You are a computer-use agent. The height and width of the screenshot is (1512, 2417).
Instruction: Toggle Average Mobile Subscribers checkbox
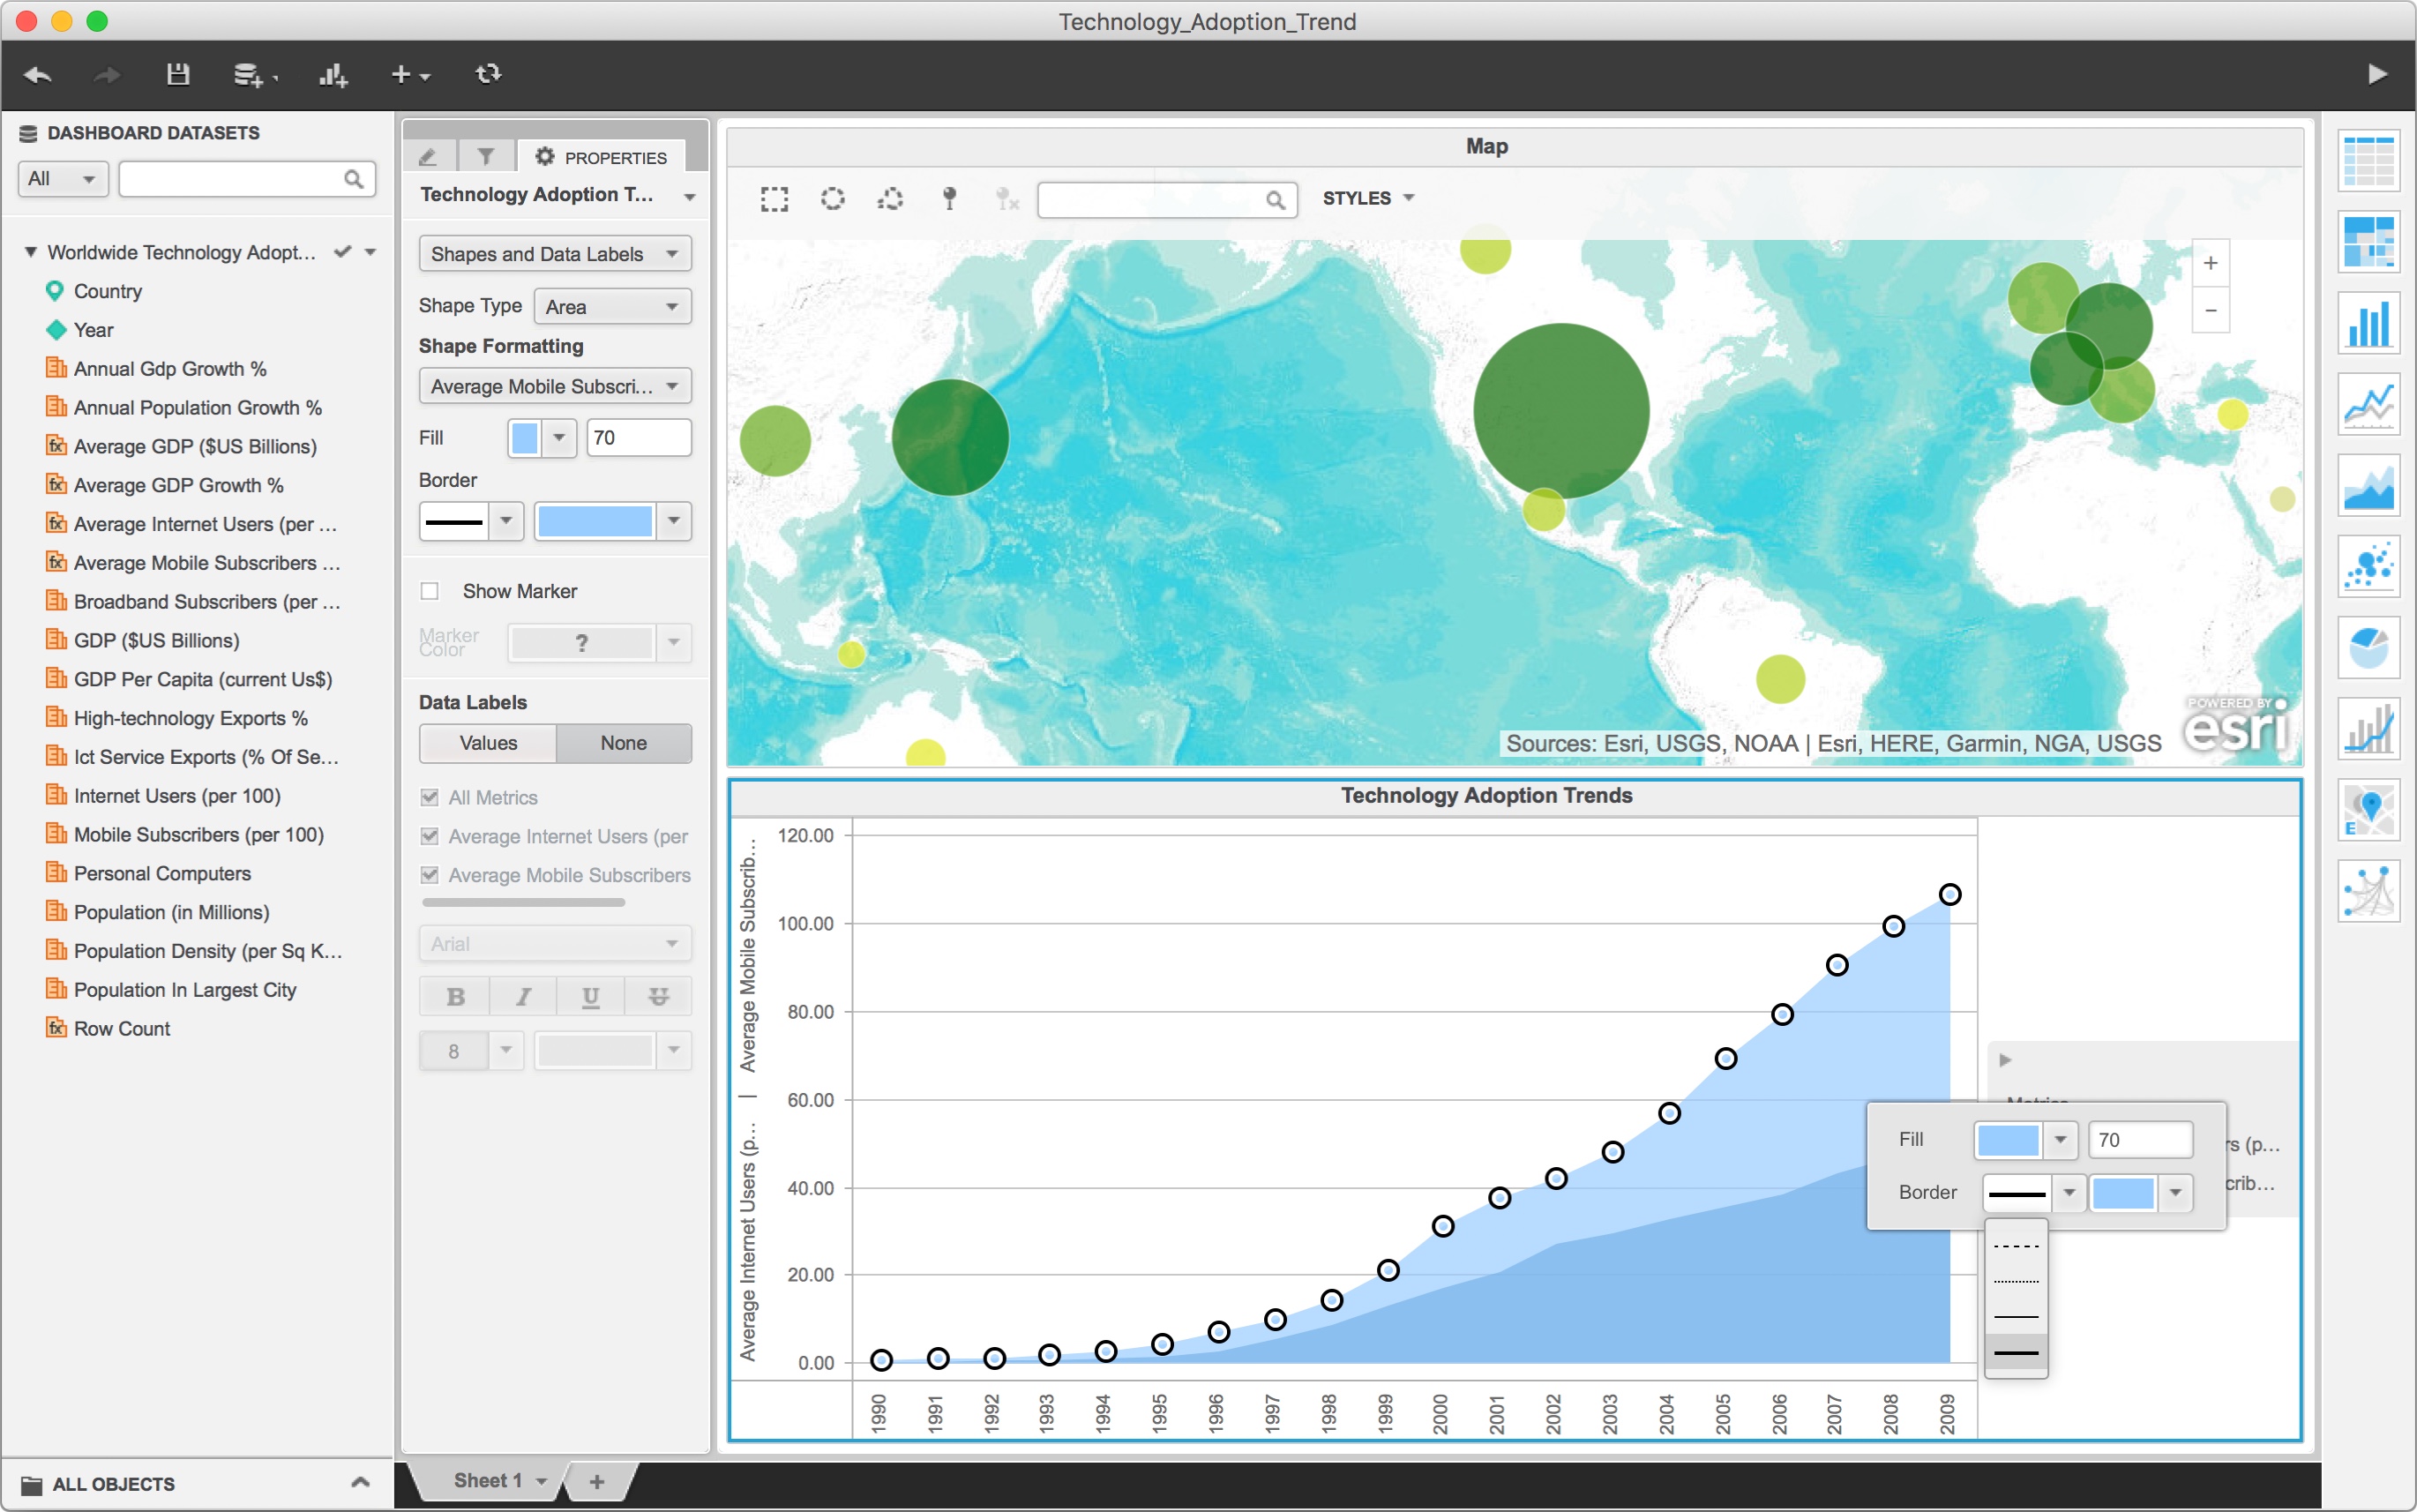click(x=430, y=875)
